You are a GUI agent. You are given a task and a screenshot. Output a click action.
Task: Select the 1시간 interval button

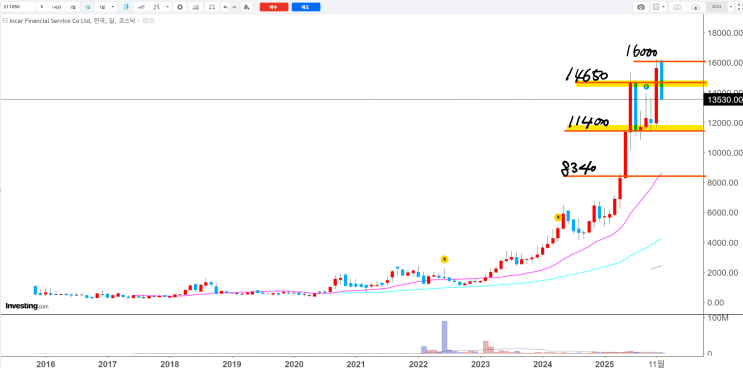(x=56, y=7)
